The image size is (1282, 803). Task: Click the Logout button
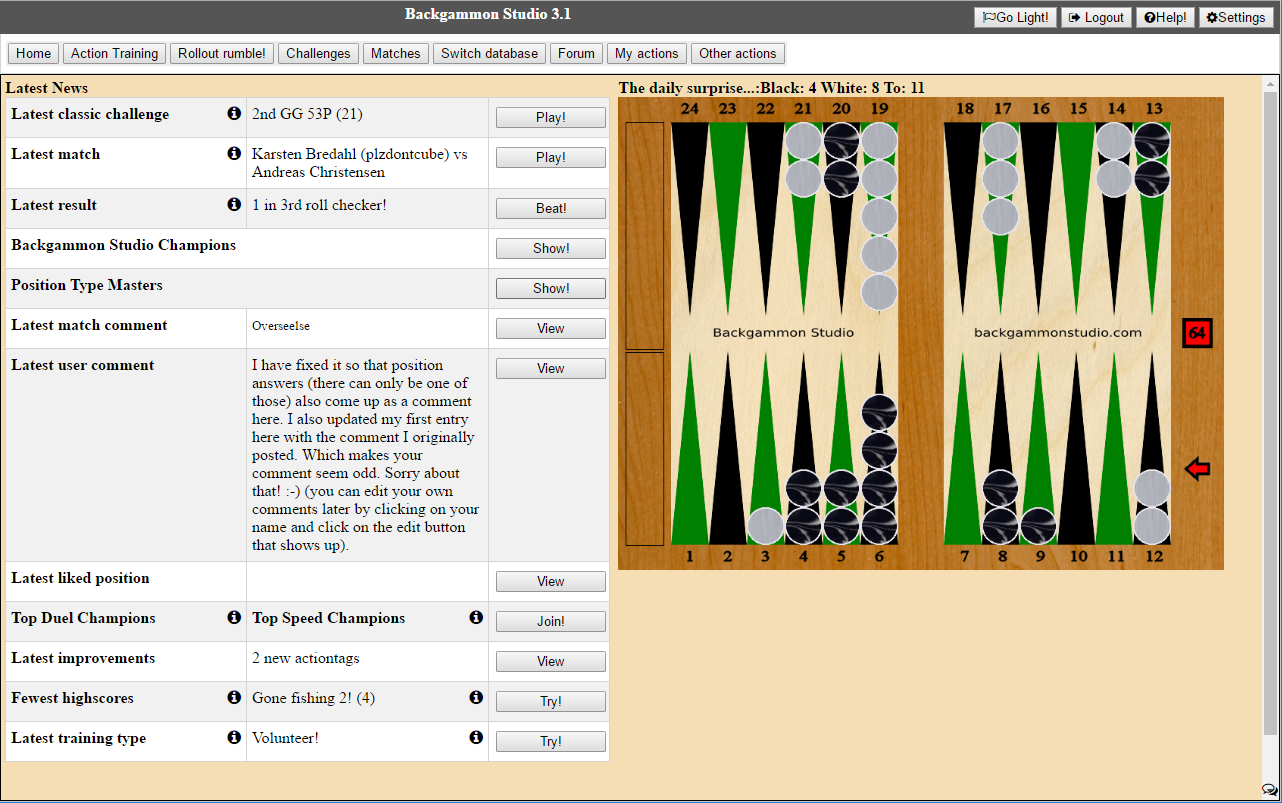(1096, 17)
